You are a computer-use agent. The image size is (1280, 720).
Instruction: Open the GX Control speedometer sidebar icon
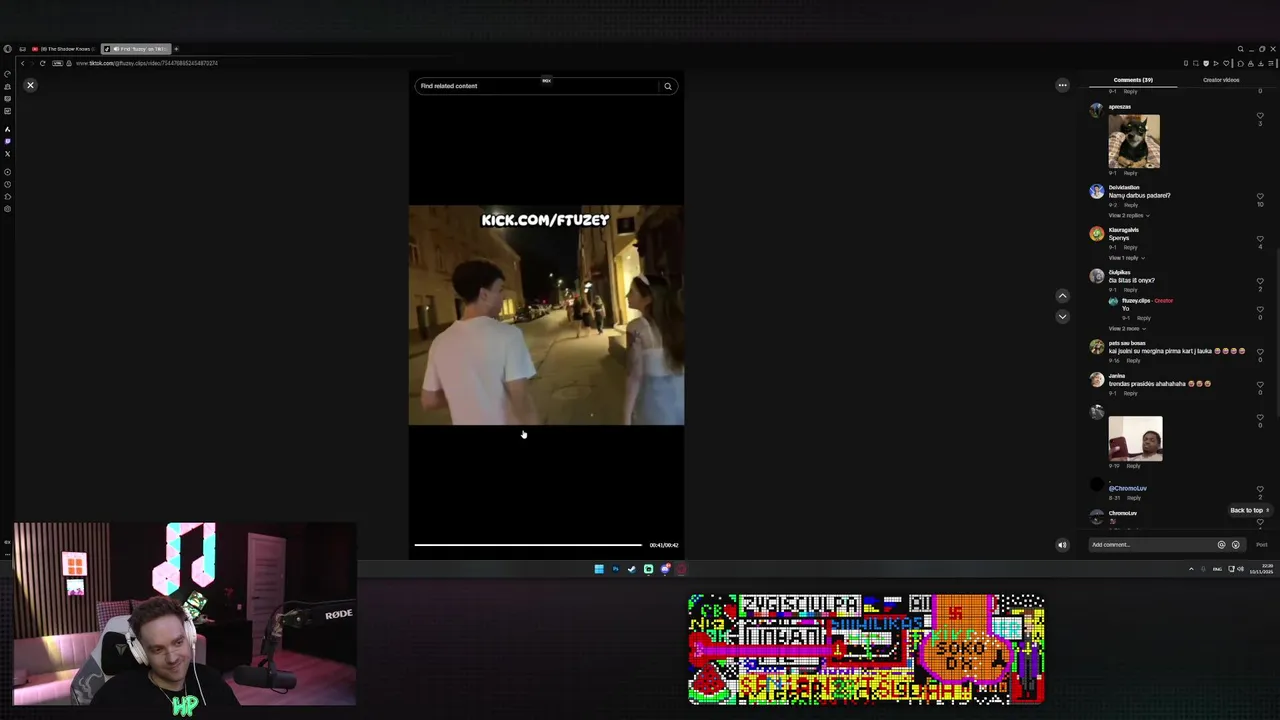pyautogui.click(x=8, y=75)
